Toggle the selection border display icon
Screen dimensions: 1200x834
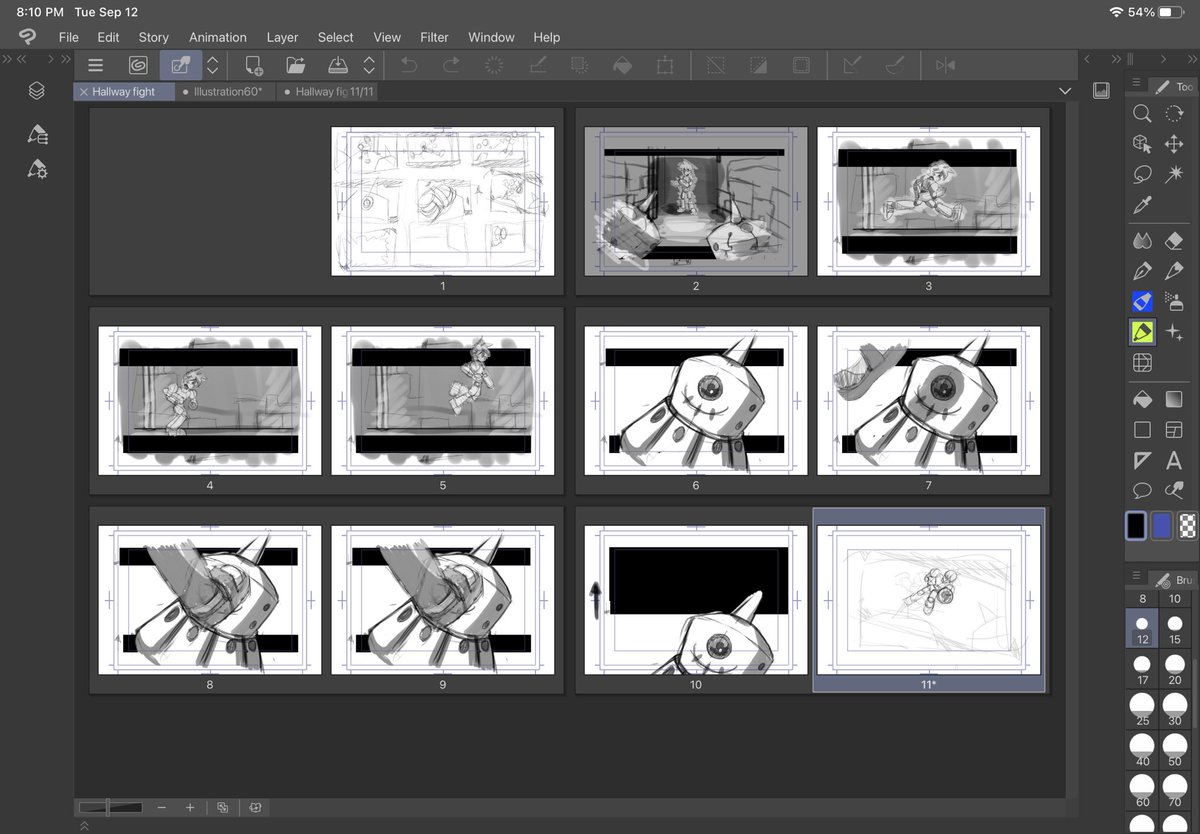click(x=801, y=65)
